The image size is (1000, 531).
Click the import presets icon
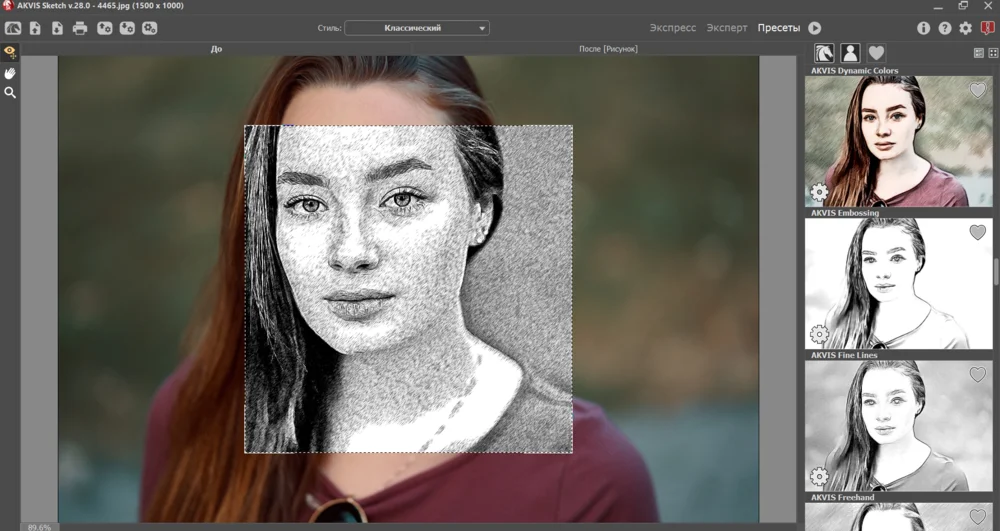(x=104, y=28)
